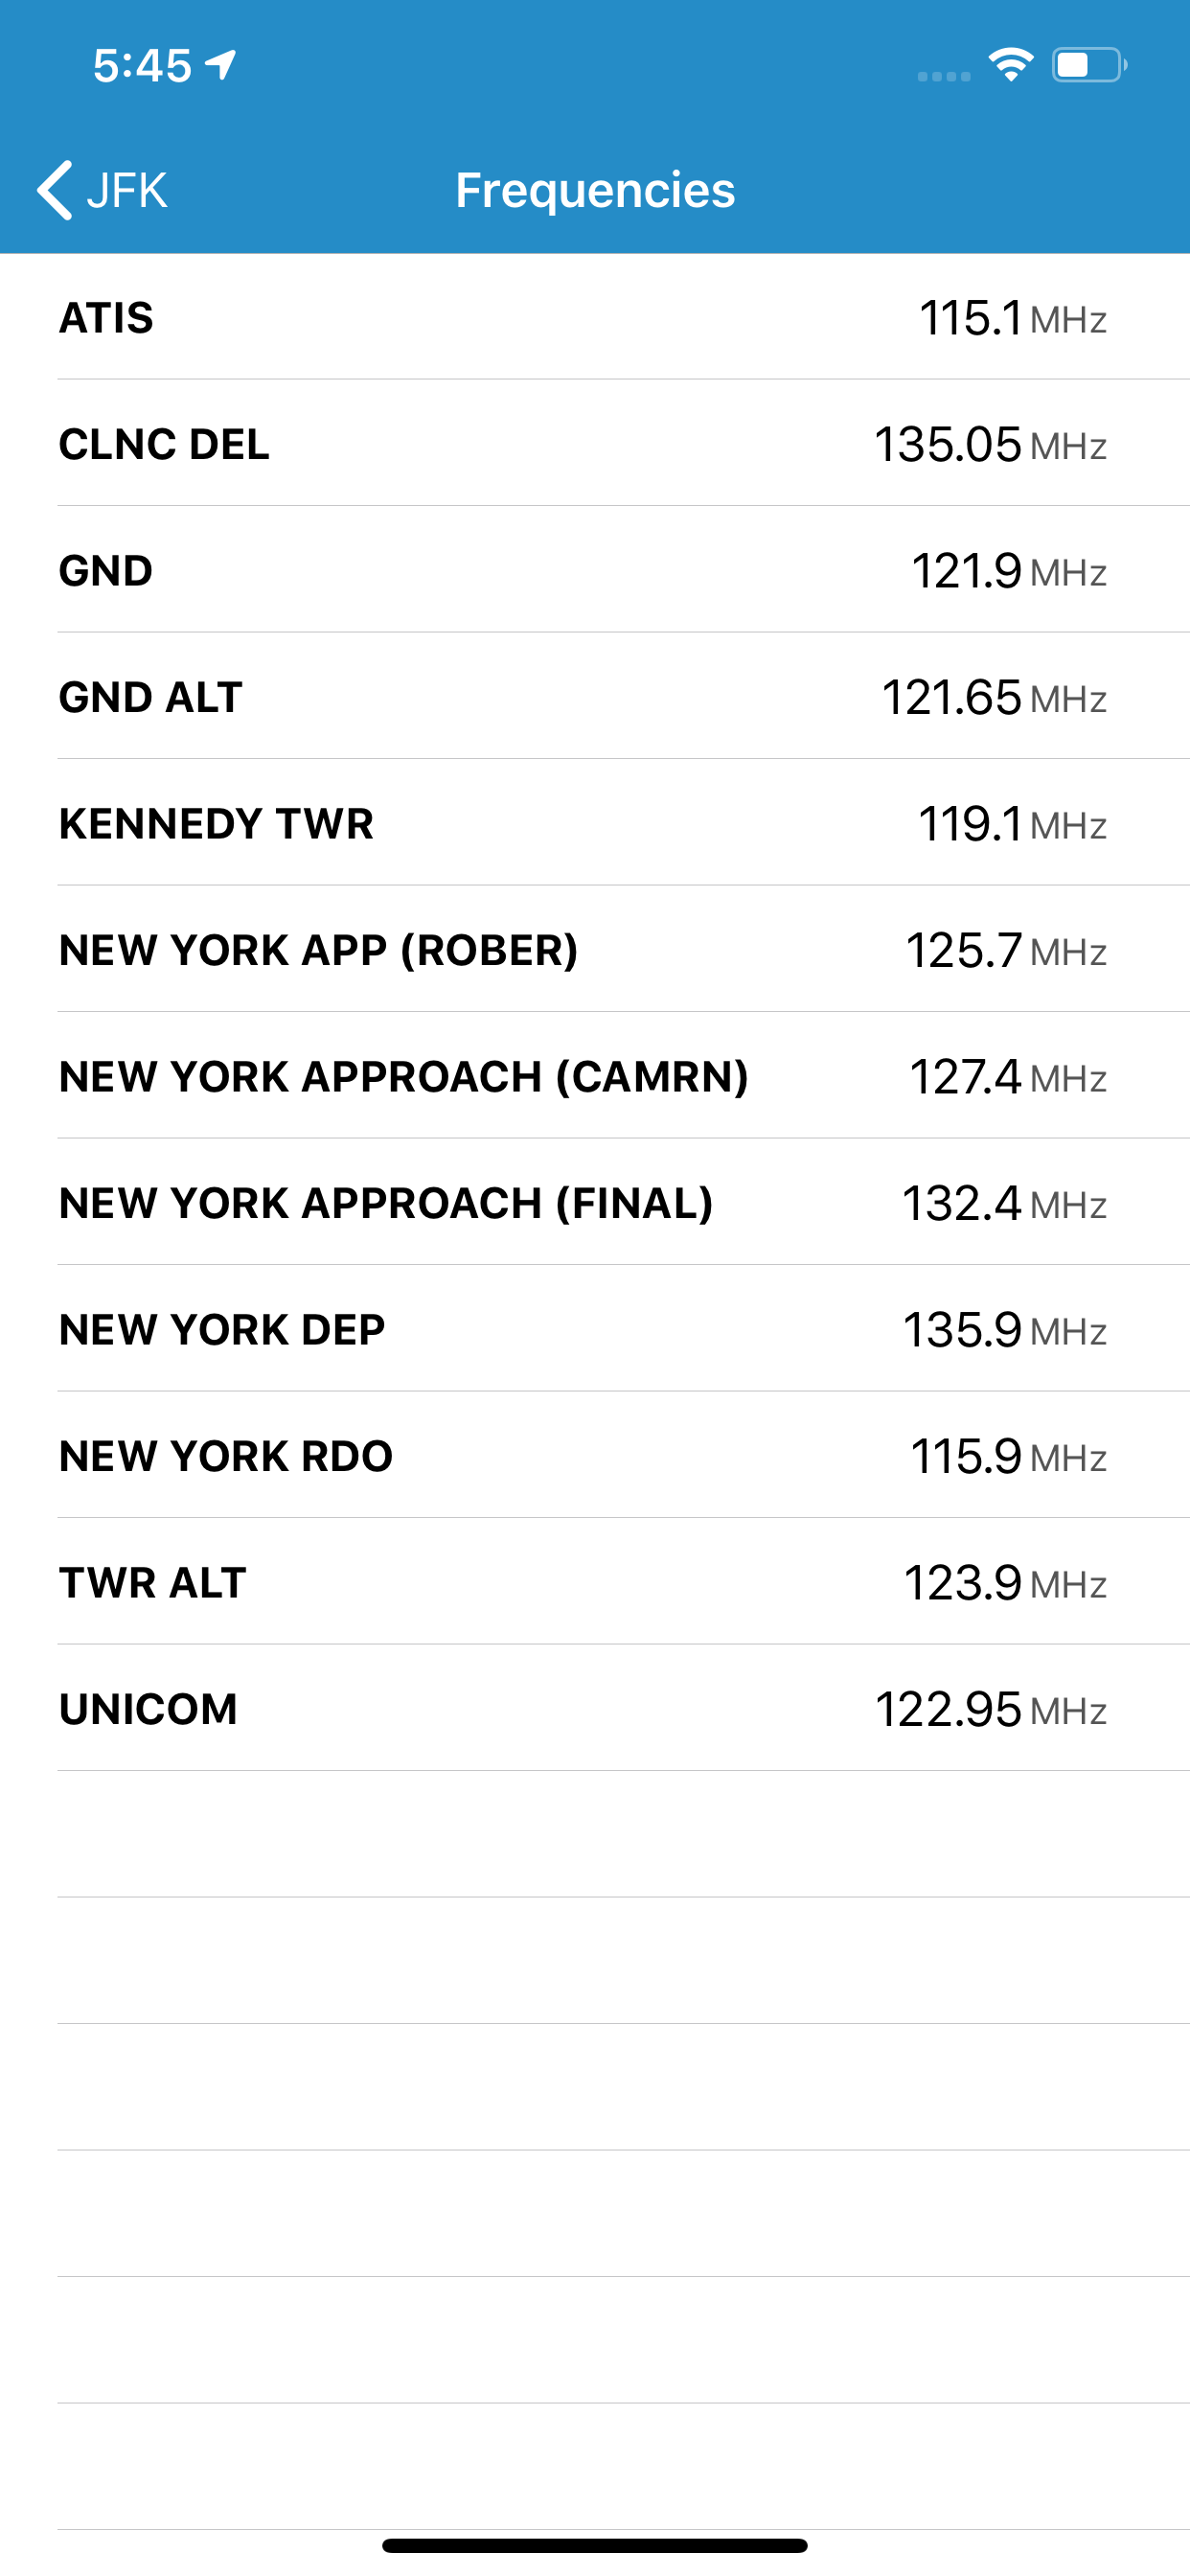Go back using the JFK label

[127, 190]
